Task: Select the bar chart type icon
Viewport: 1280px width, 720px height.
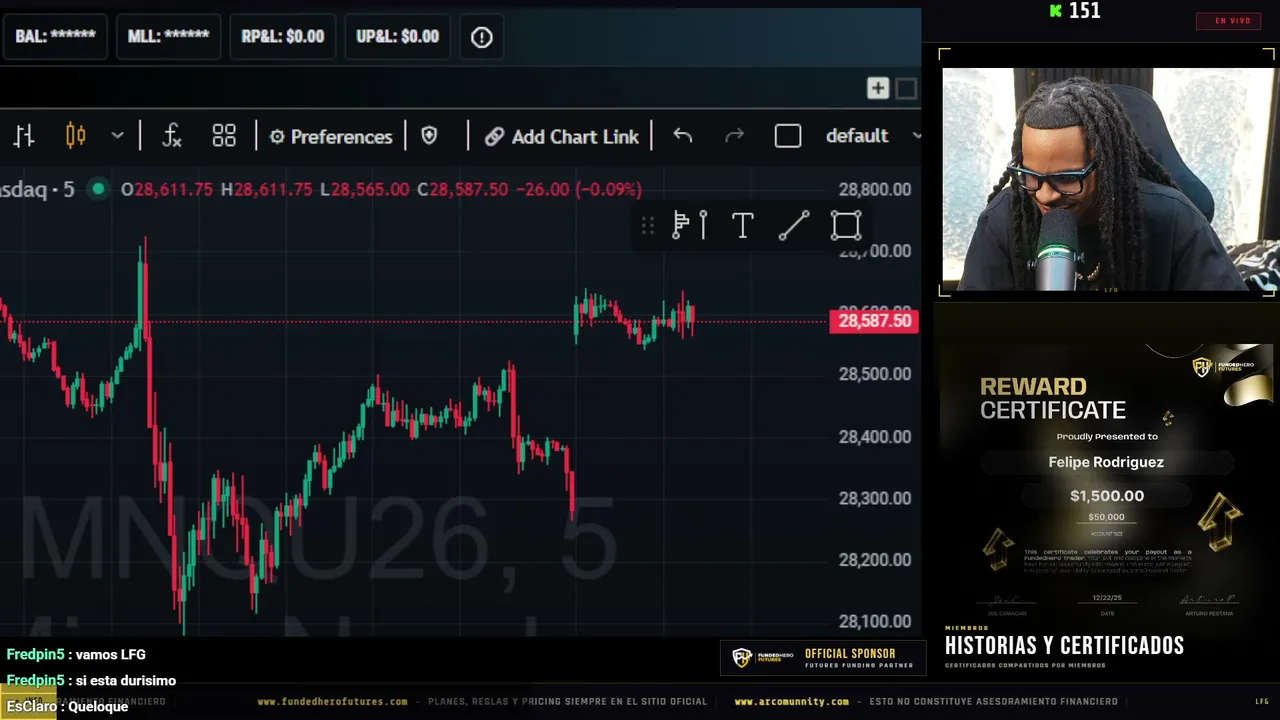Action: [24, 136]
